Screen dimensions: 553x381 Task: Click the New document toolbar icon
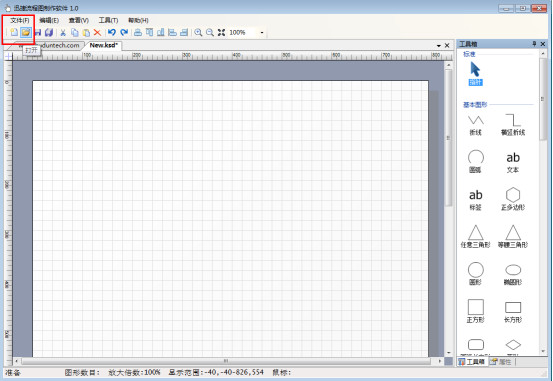(14, 32)
